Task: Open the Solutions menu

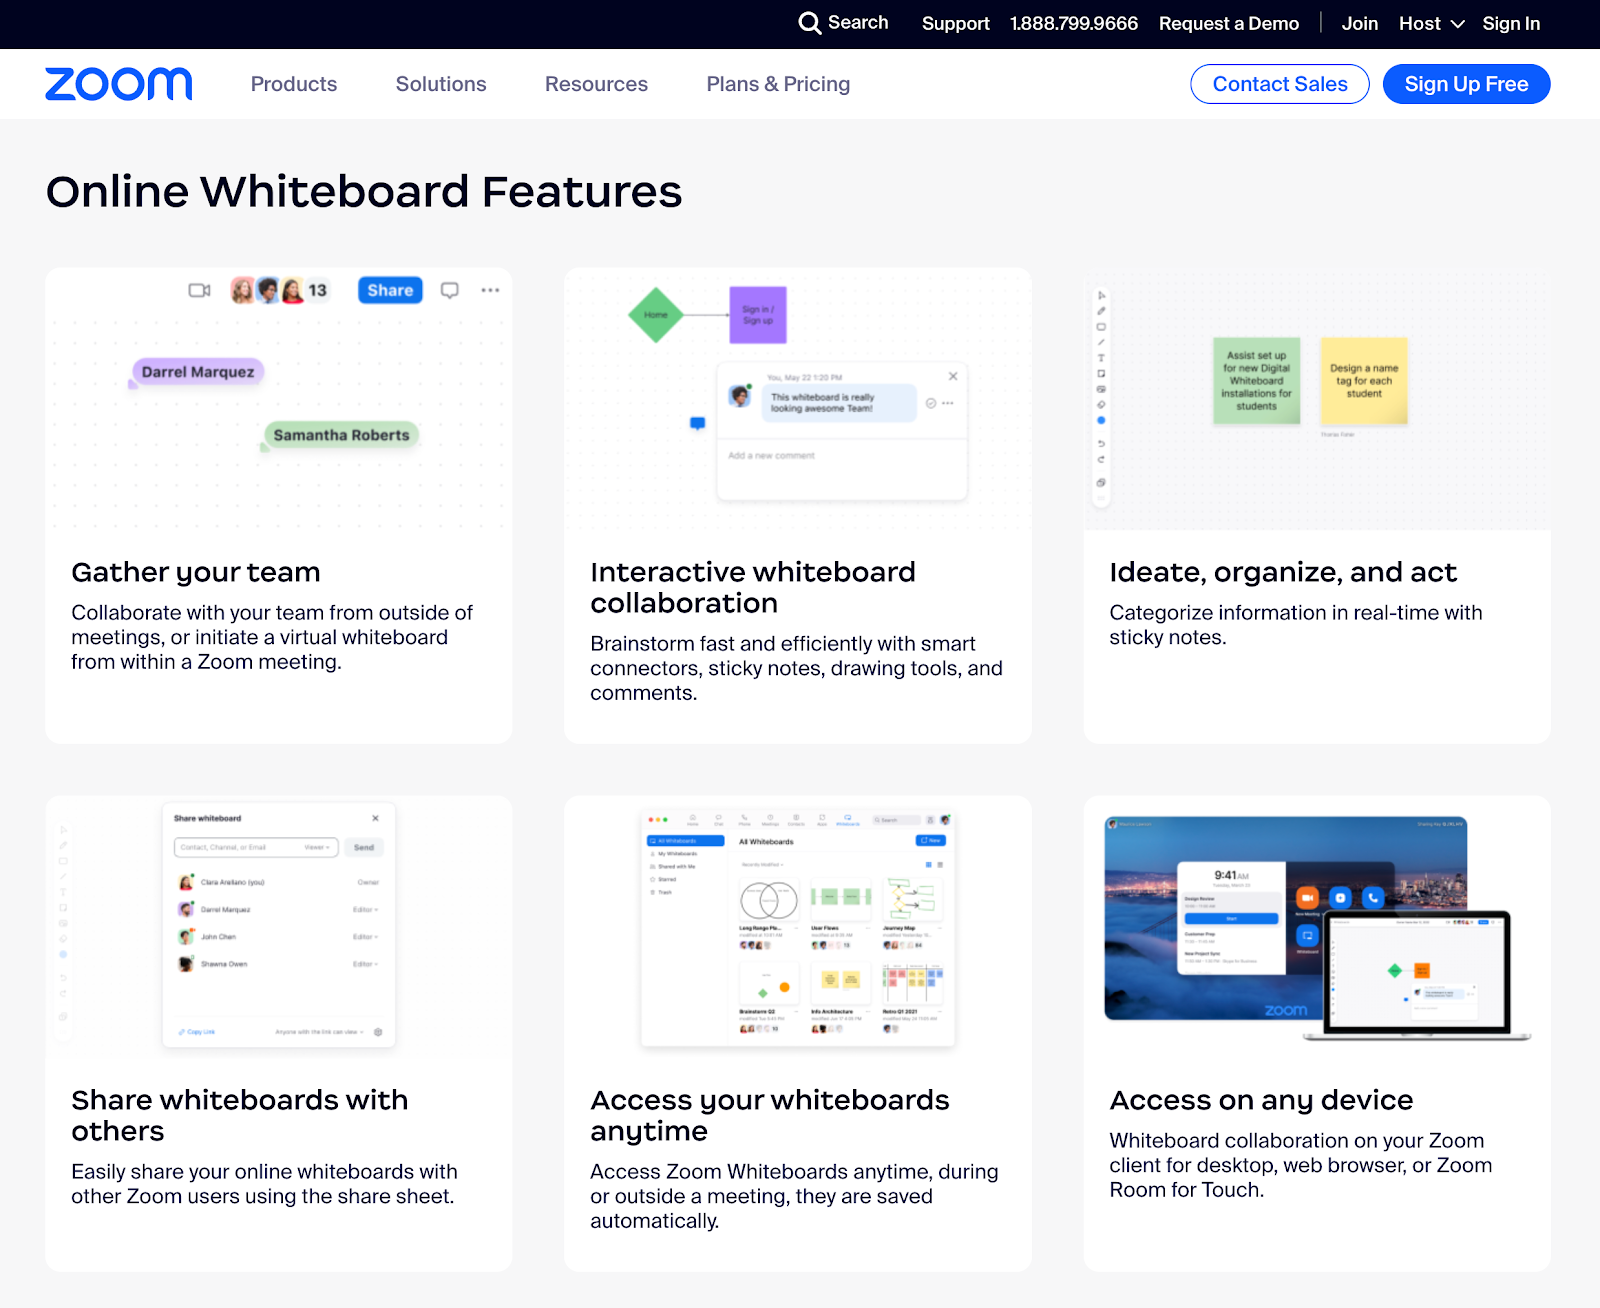Action: click(x=441, y=84)
